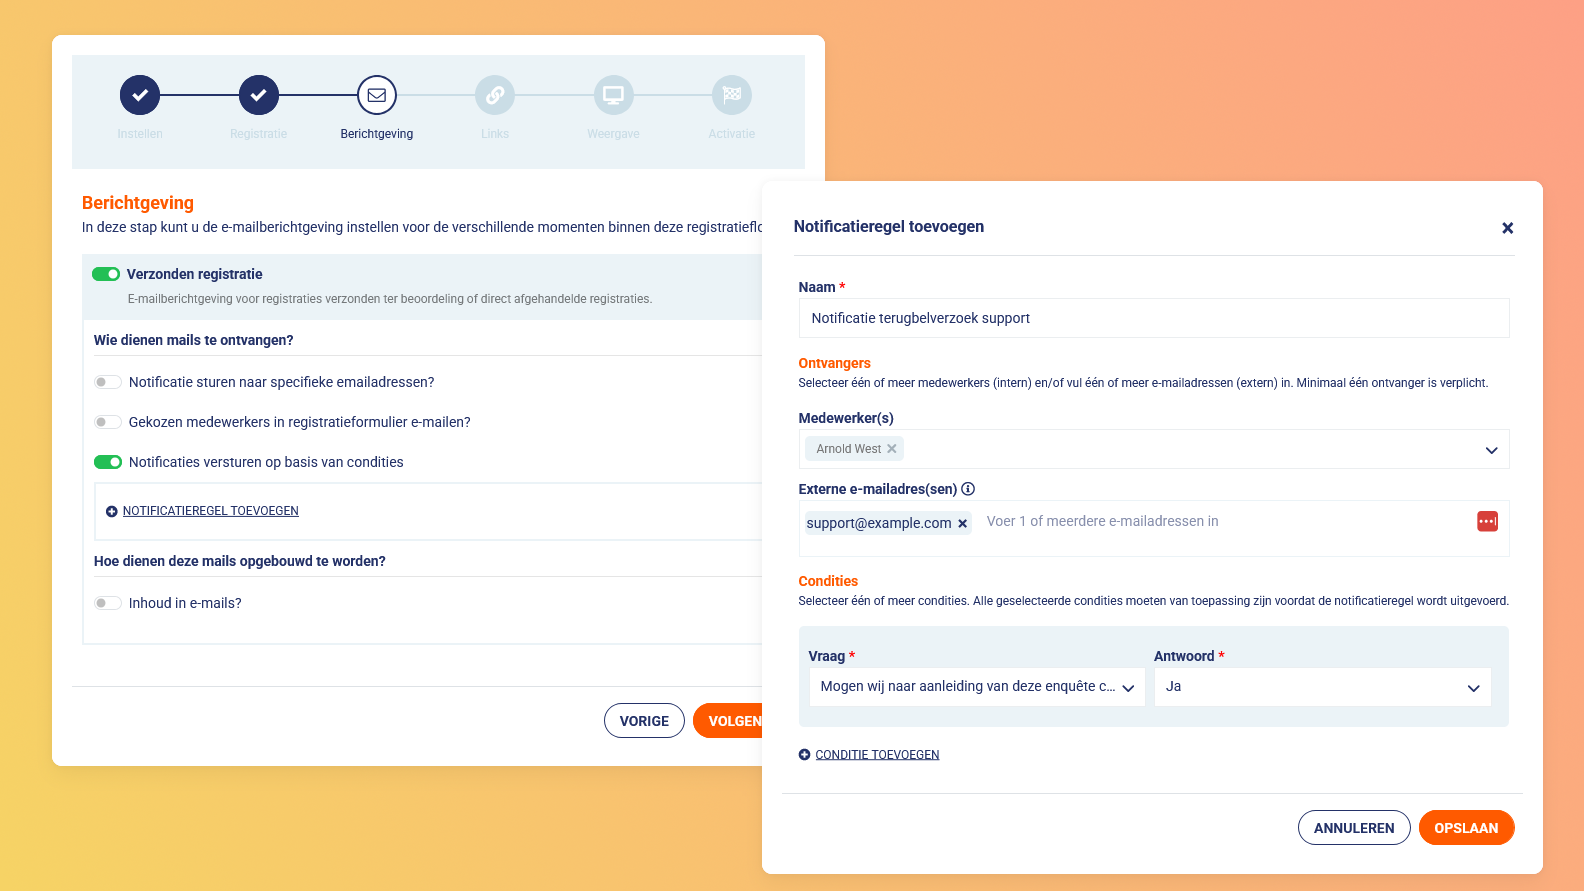
Task: Remove the Arnold West tag
Action: click(892, 449)
